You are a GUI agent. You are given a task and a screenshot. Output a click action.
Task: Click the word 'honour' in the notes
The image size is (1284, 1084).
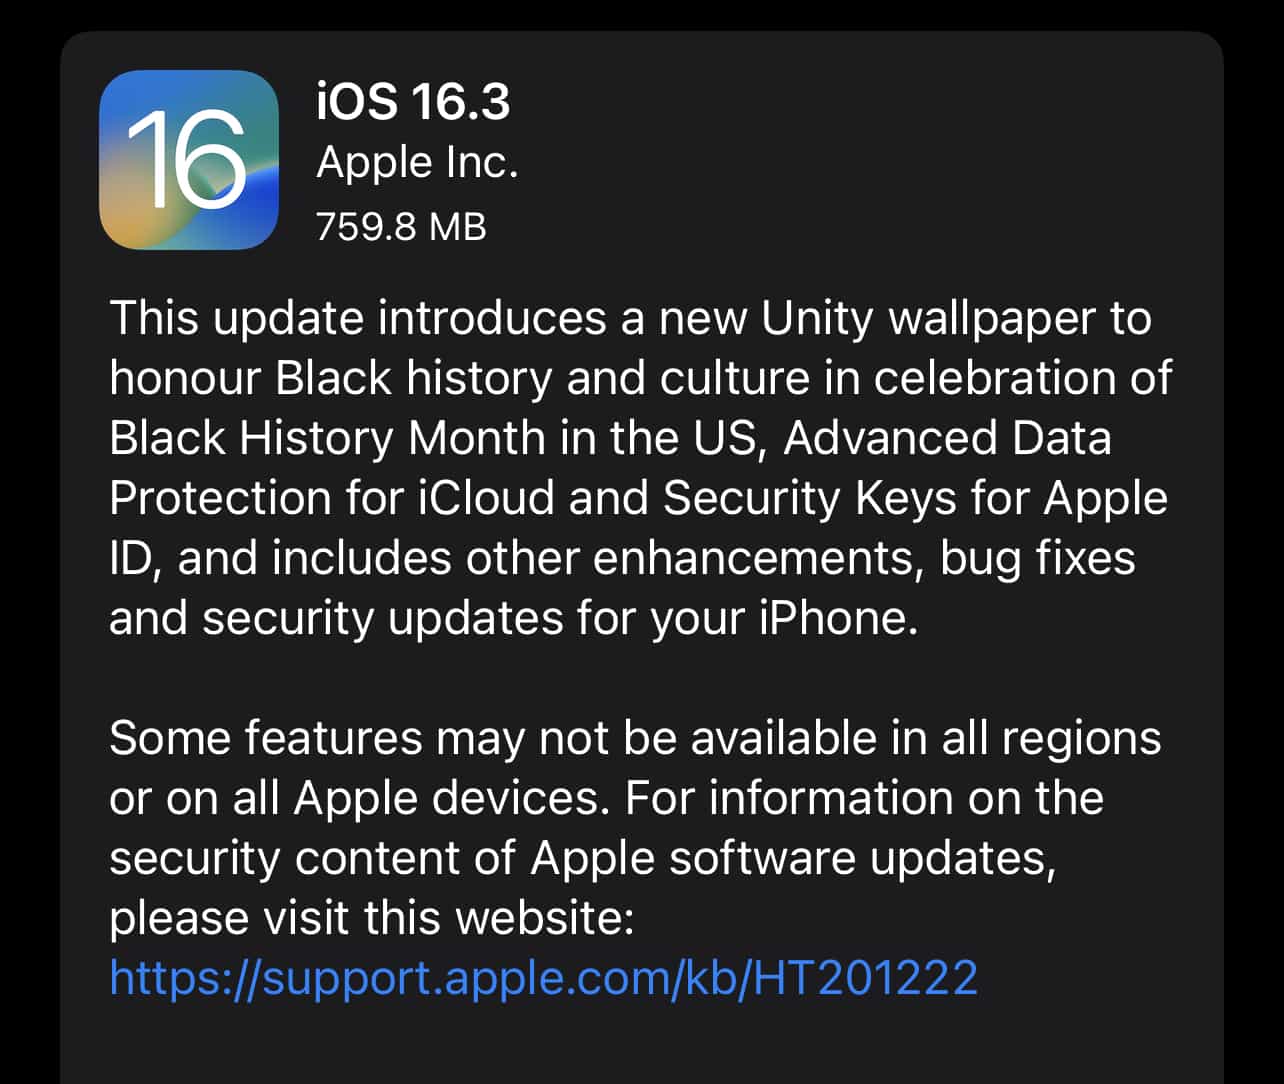click(185, 378)
